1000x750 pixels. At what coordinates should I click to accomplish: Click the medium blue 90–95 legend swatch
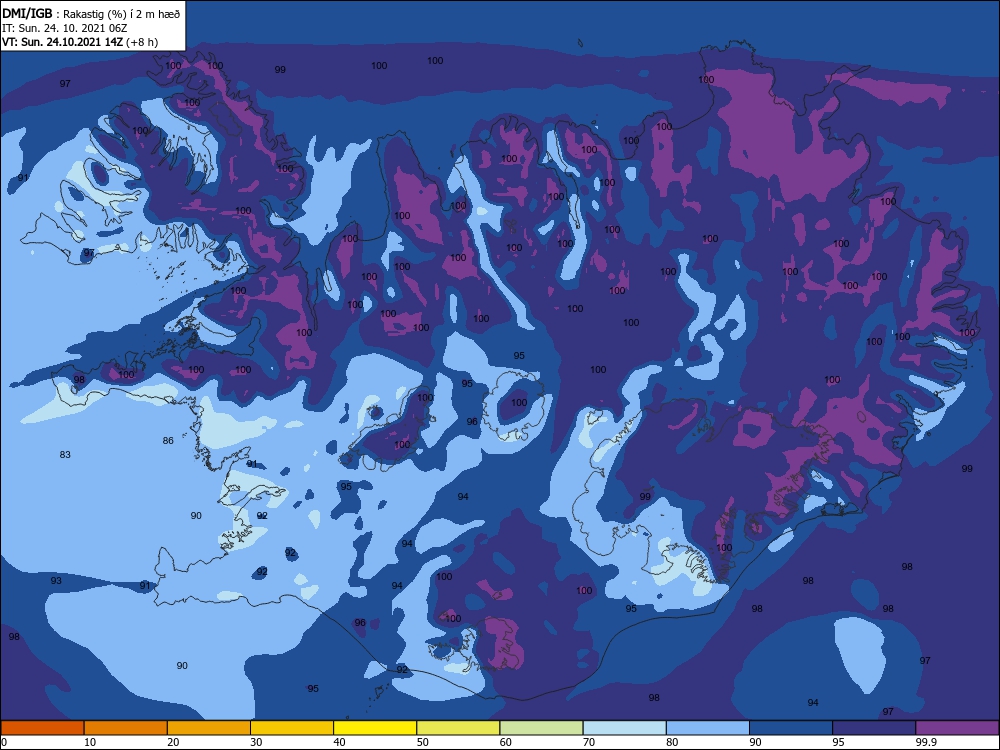(791, 728)
